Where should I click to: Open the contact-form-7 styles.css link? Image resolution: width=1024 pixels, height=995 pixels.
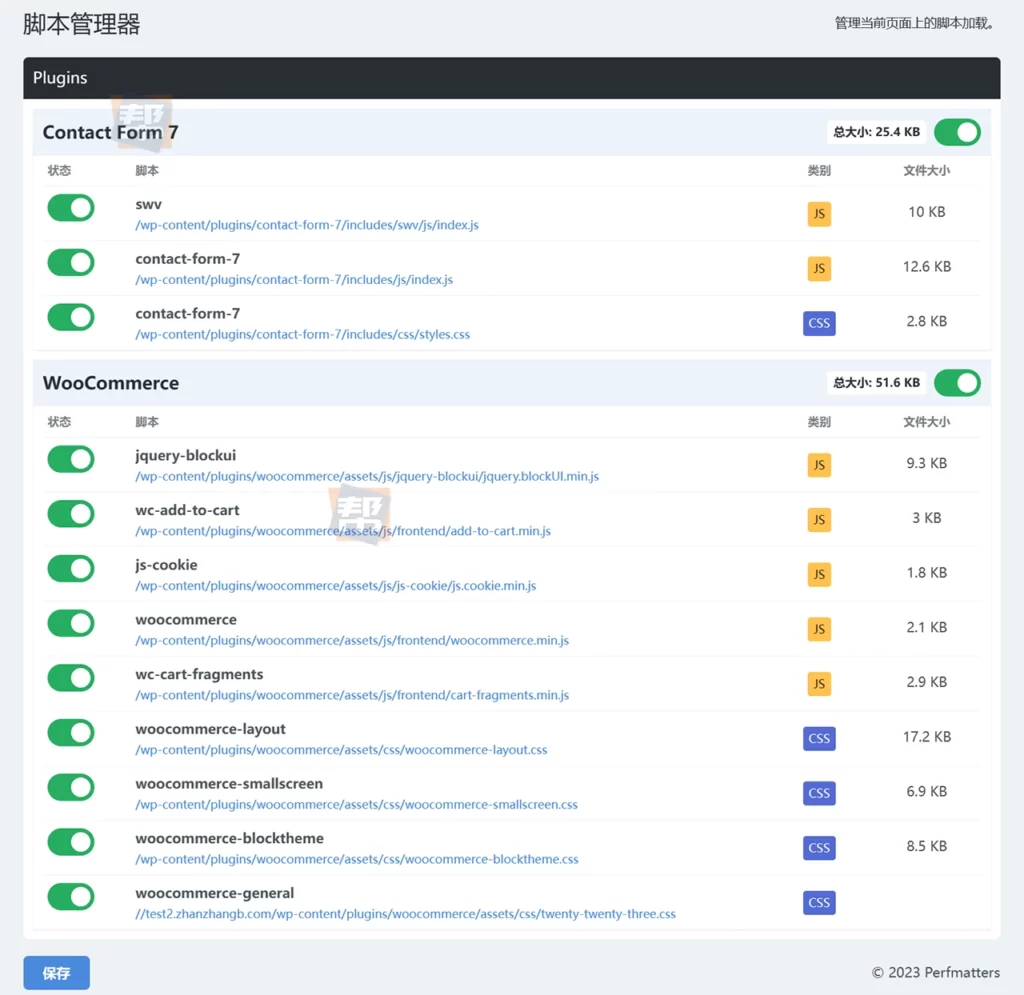pyautogui.click(x=302, y=334)
